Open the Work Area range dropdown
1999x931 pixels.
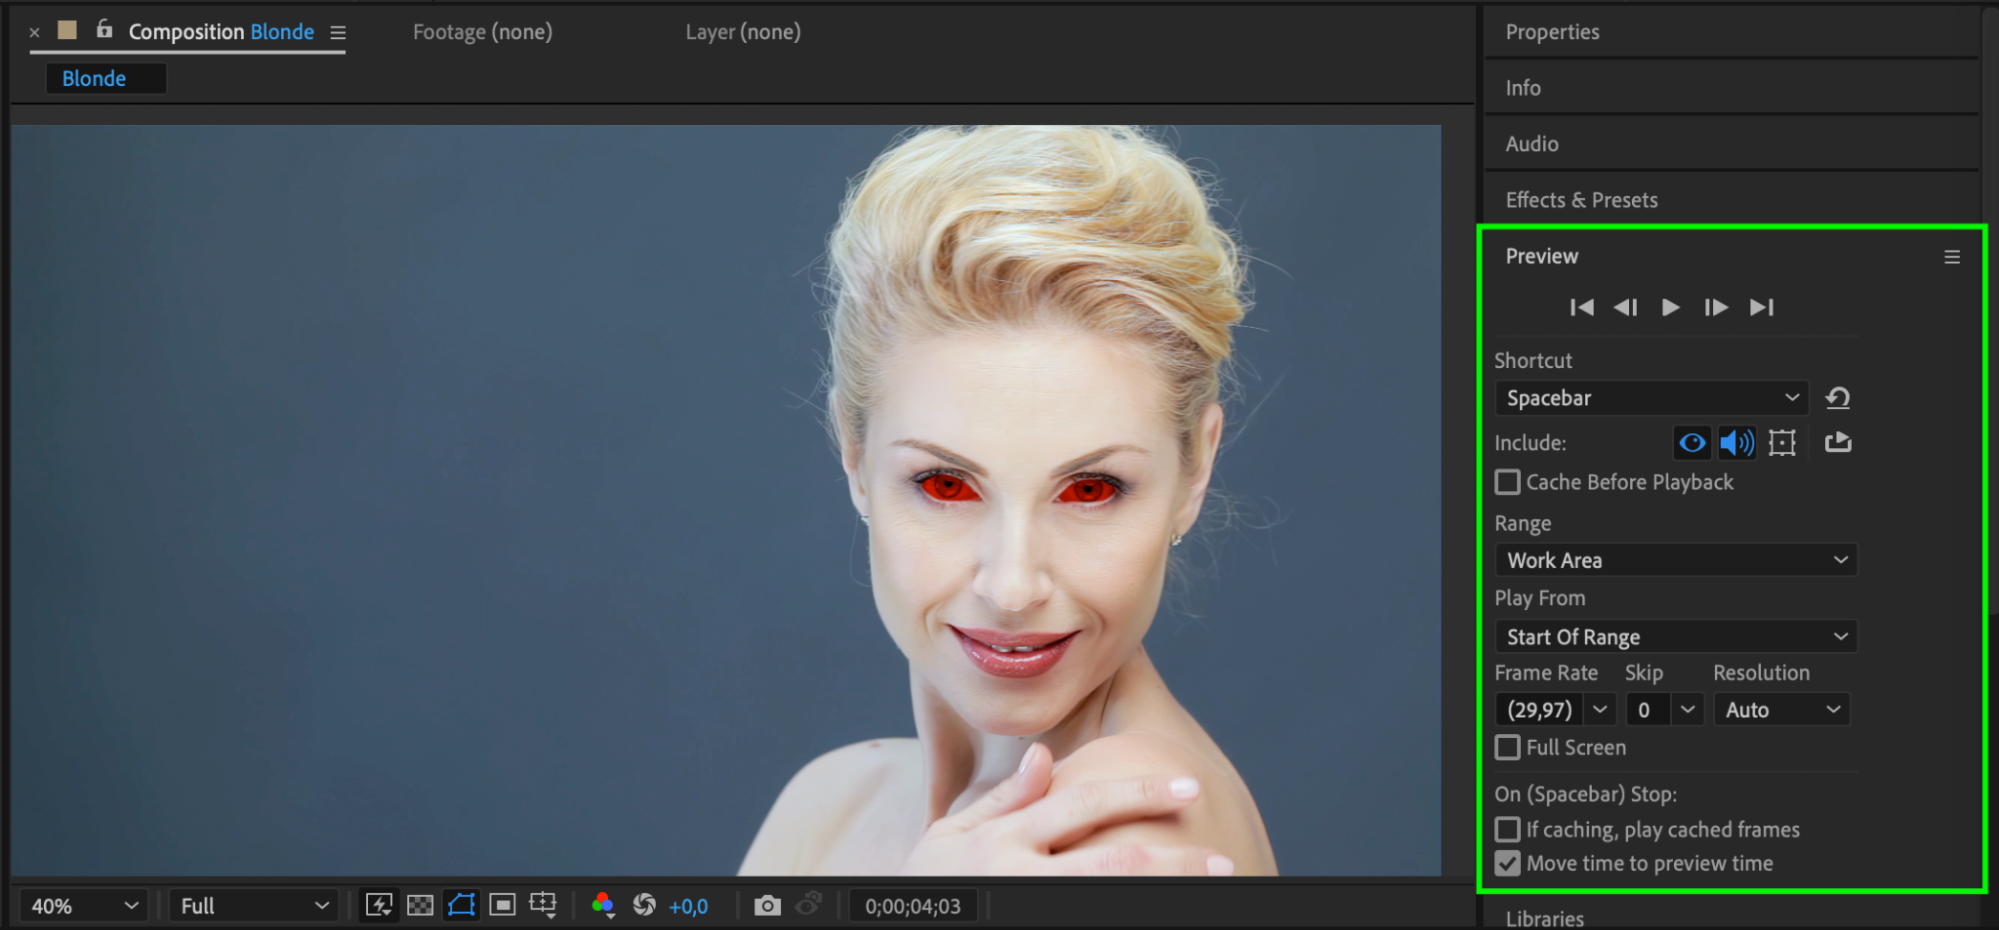point(1675,560)
